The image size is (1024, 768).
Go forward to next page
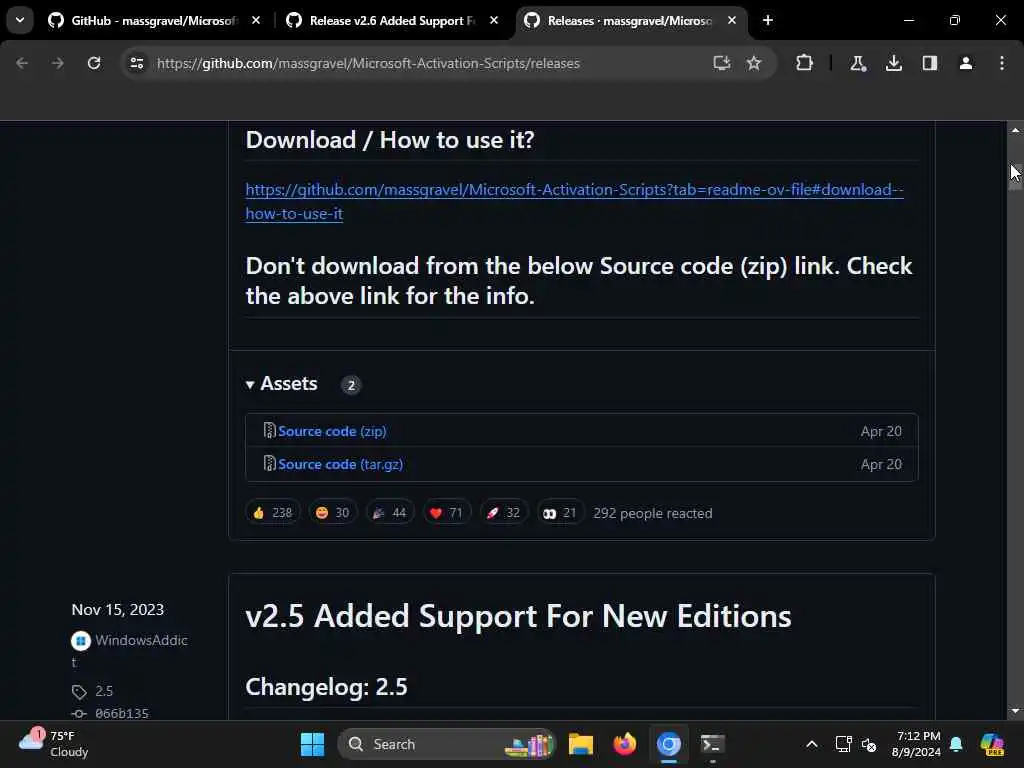coord(58,63)
